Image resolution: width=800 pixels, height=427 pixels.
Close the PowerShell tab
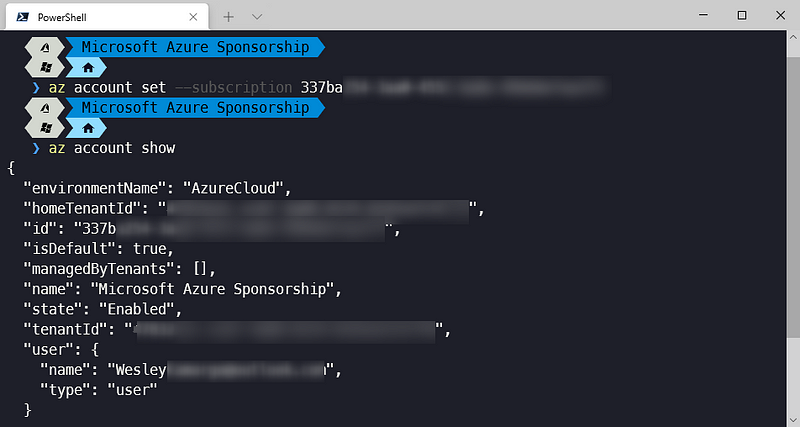click(x=192, y=16)
